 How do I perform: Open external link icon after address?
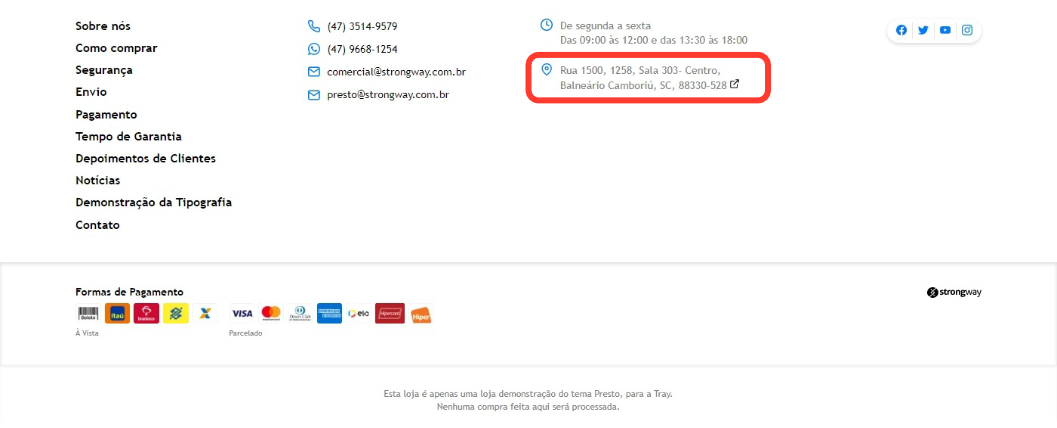[x=735, y=85]
